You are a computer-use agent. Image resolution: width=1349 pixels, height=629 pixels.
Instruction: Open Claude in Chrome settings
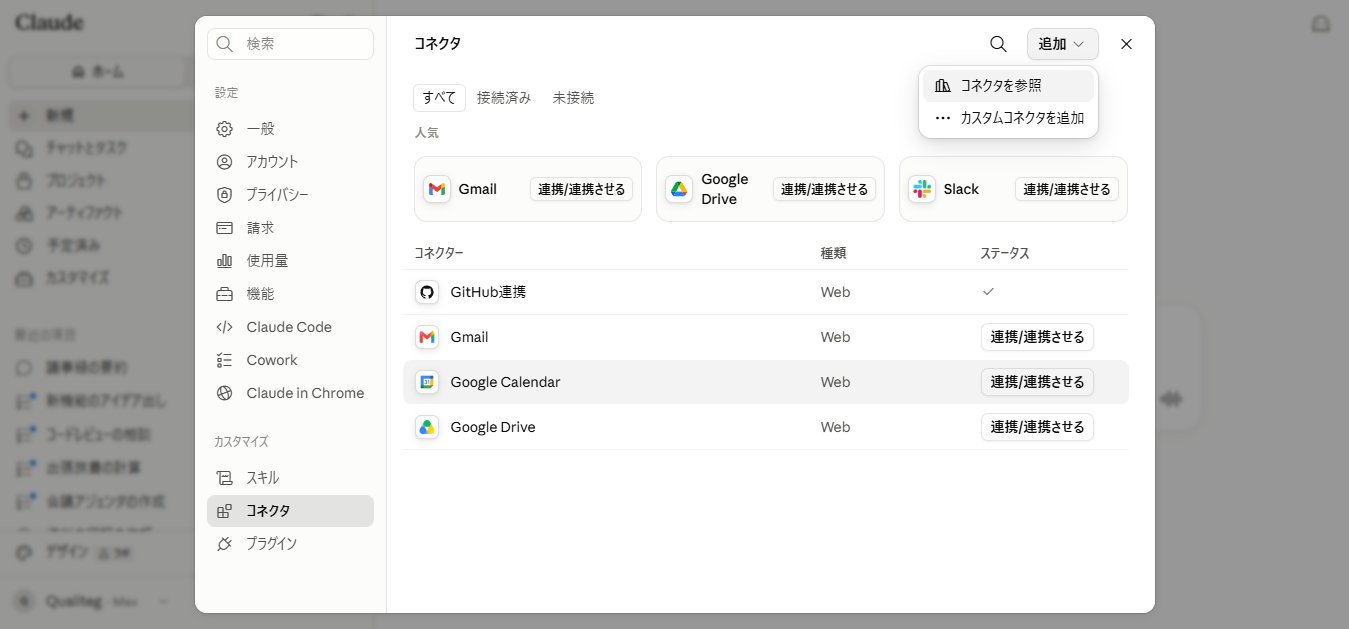[290, 393]
